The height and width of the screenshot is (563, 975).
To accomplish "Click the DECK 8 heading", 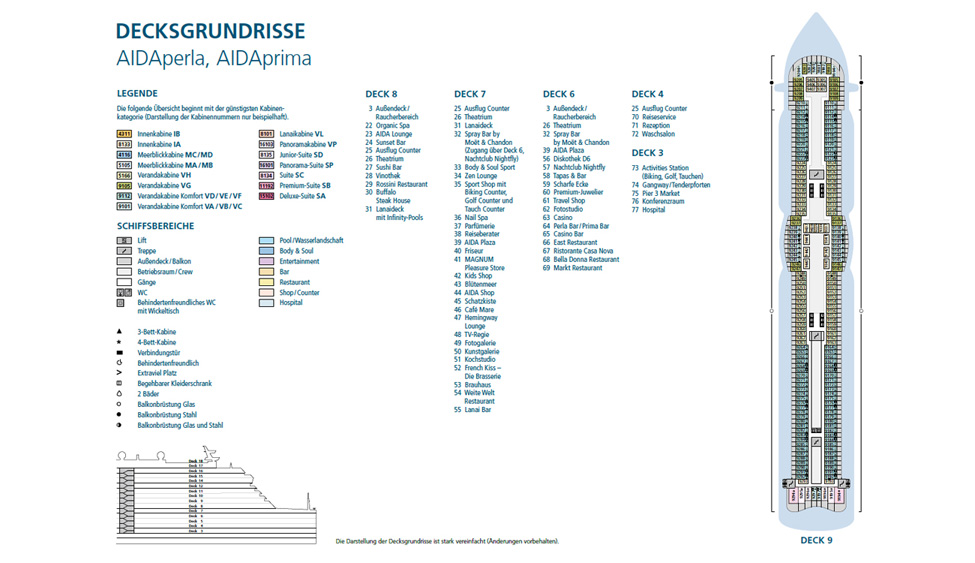I will [x=381, y=95].
